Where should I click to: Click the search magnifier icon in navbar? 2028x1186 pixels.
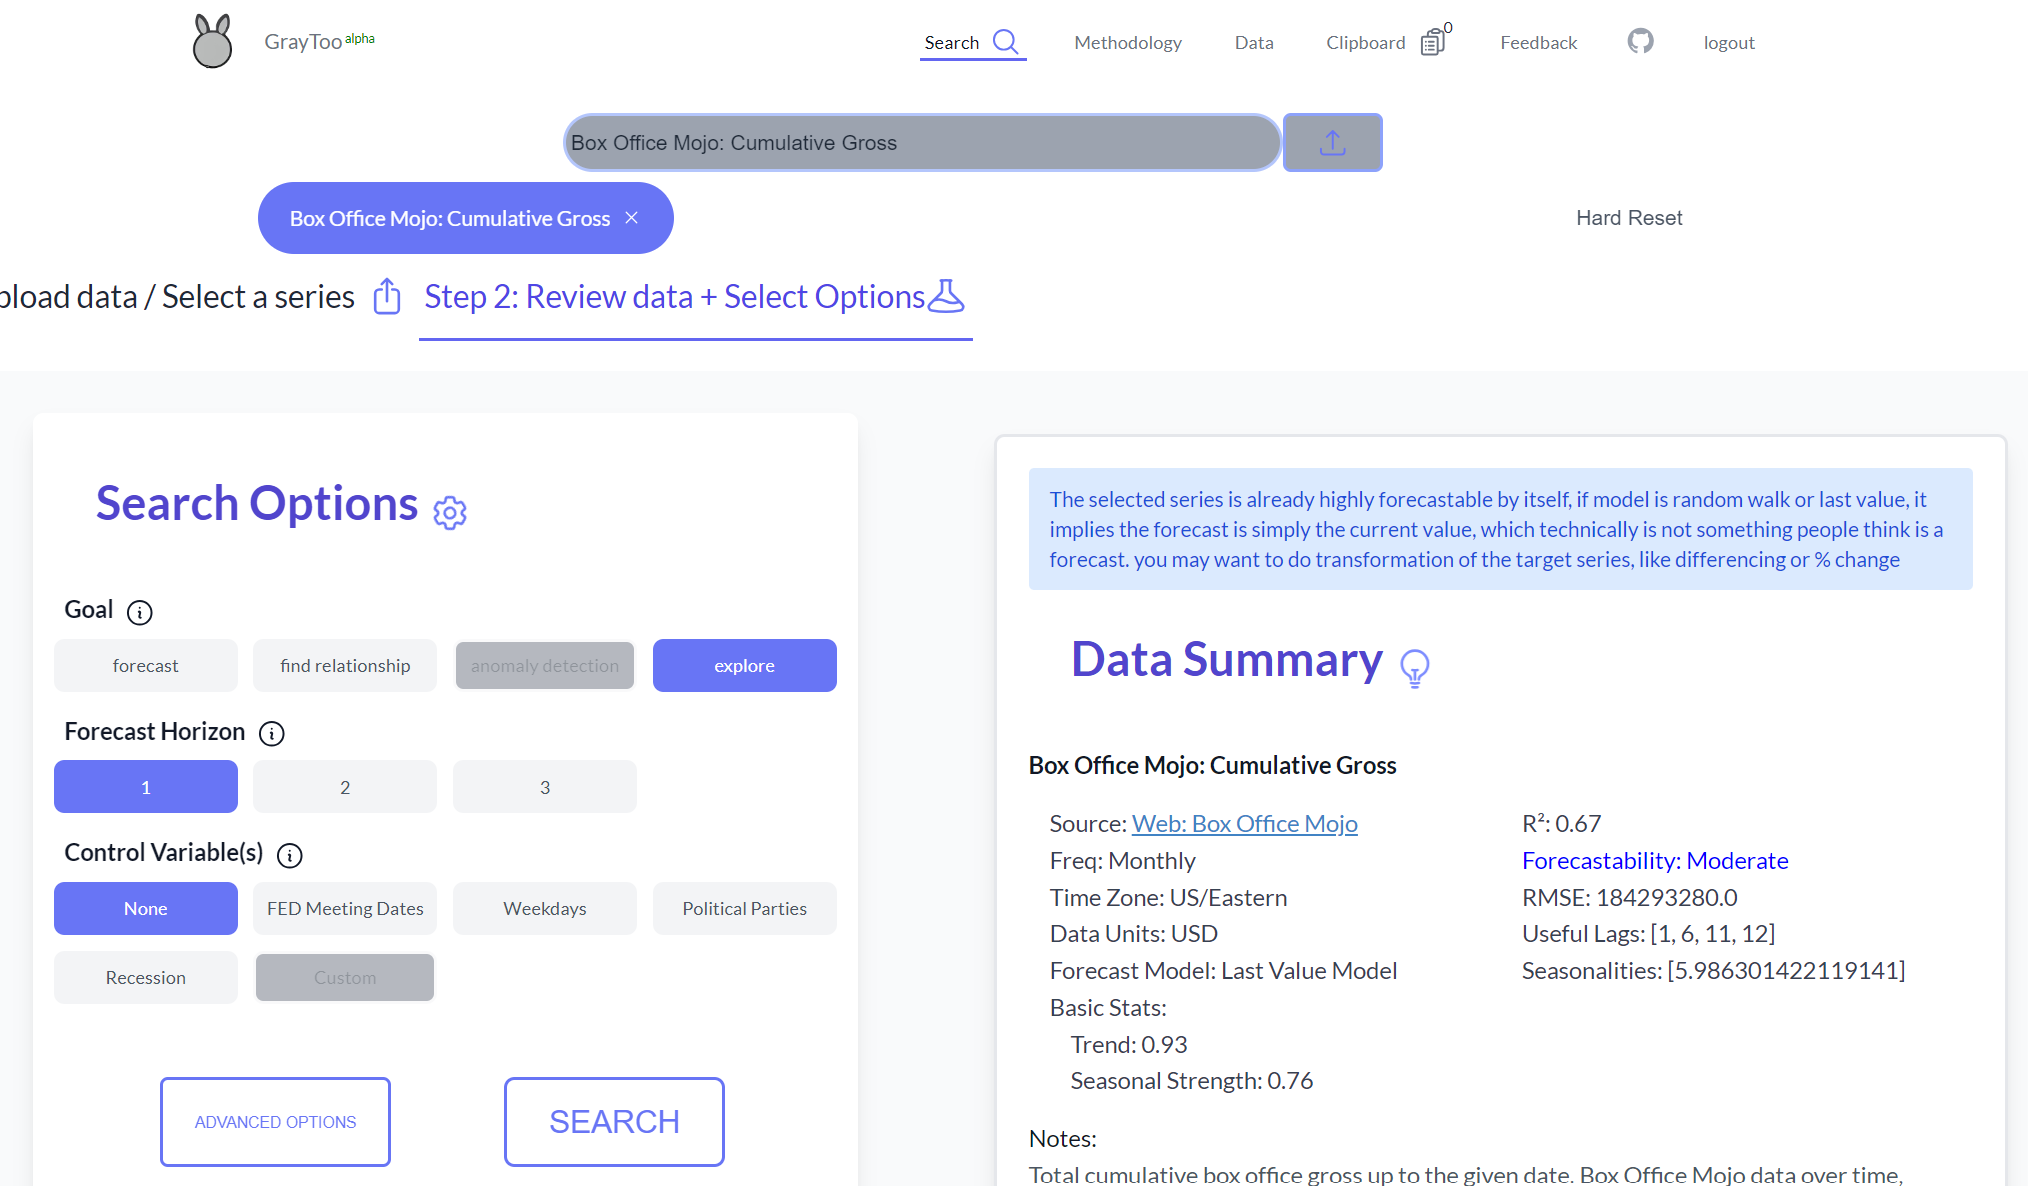click(1005, 42)
